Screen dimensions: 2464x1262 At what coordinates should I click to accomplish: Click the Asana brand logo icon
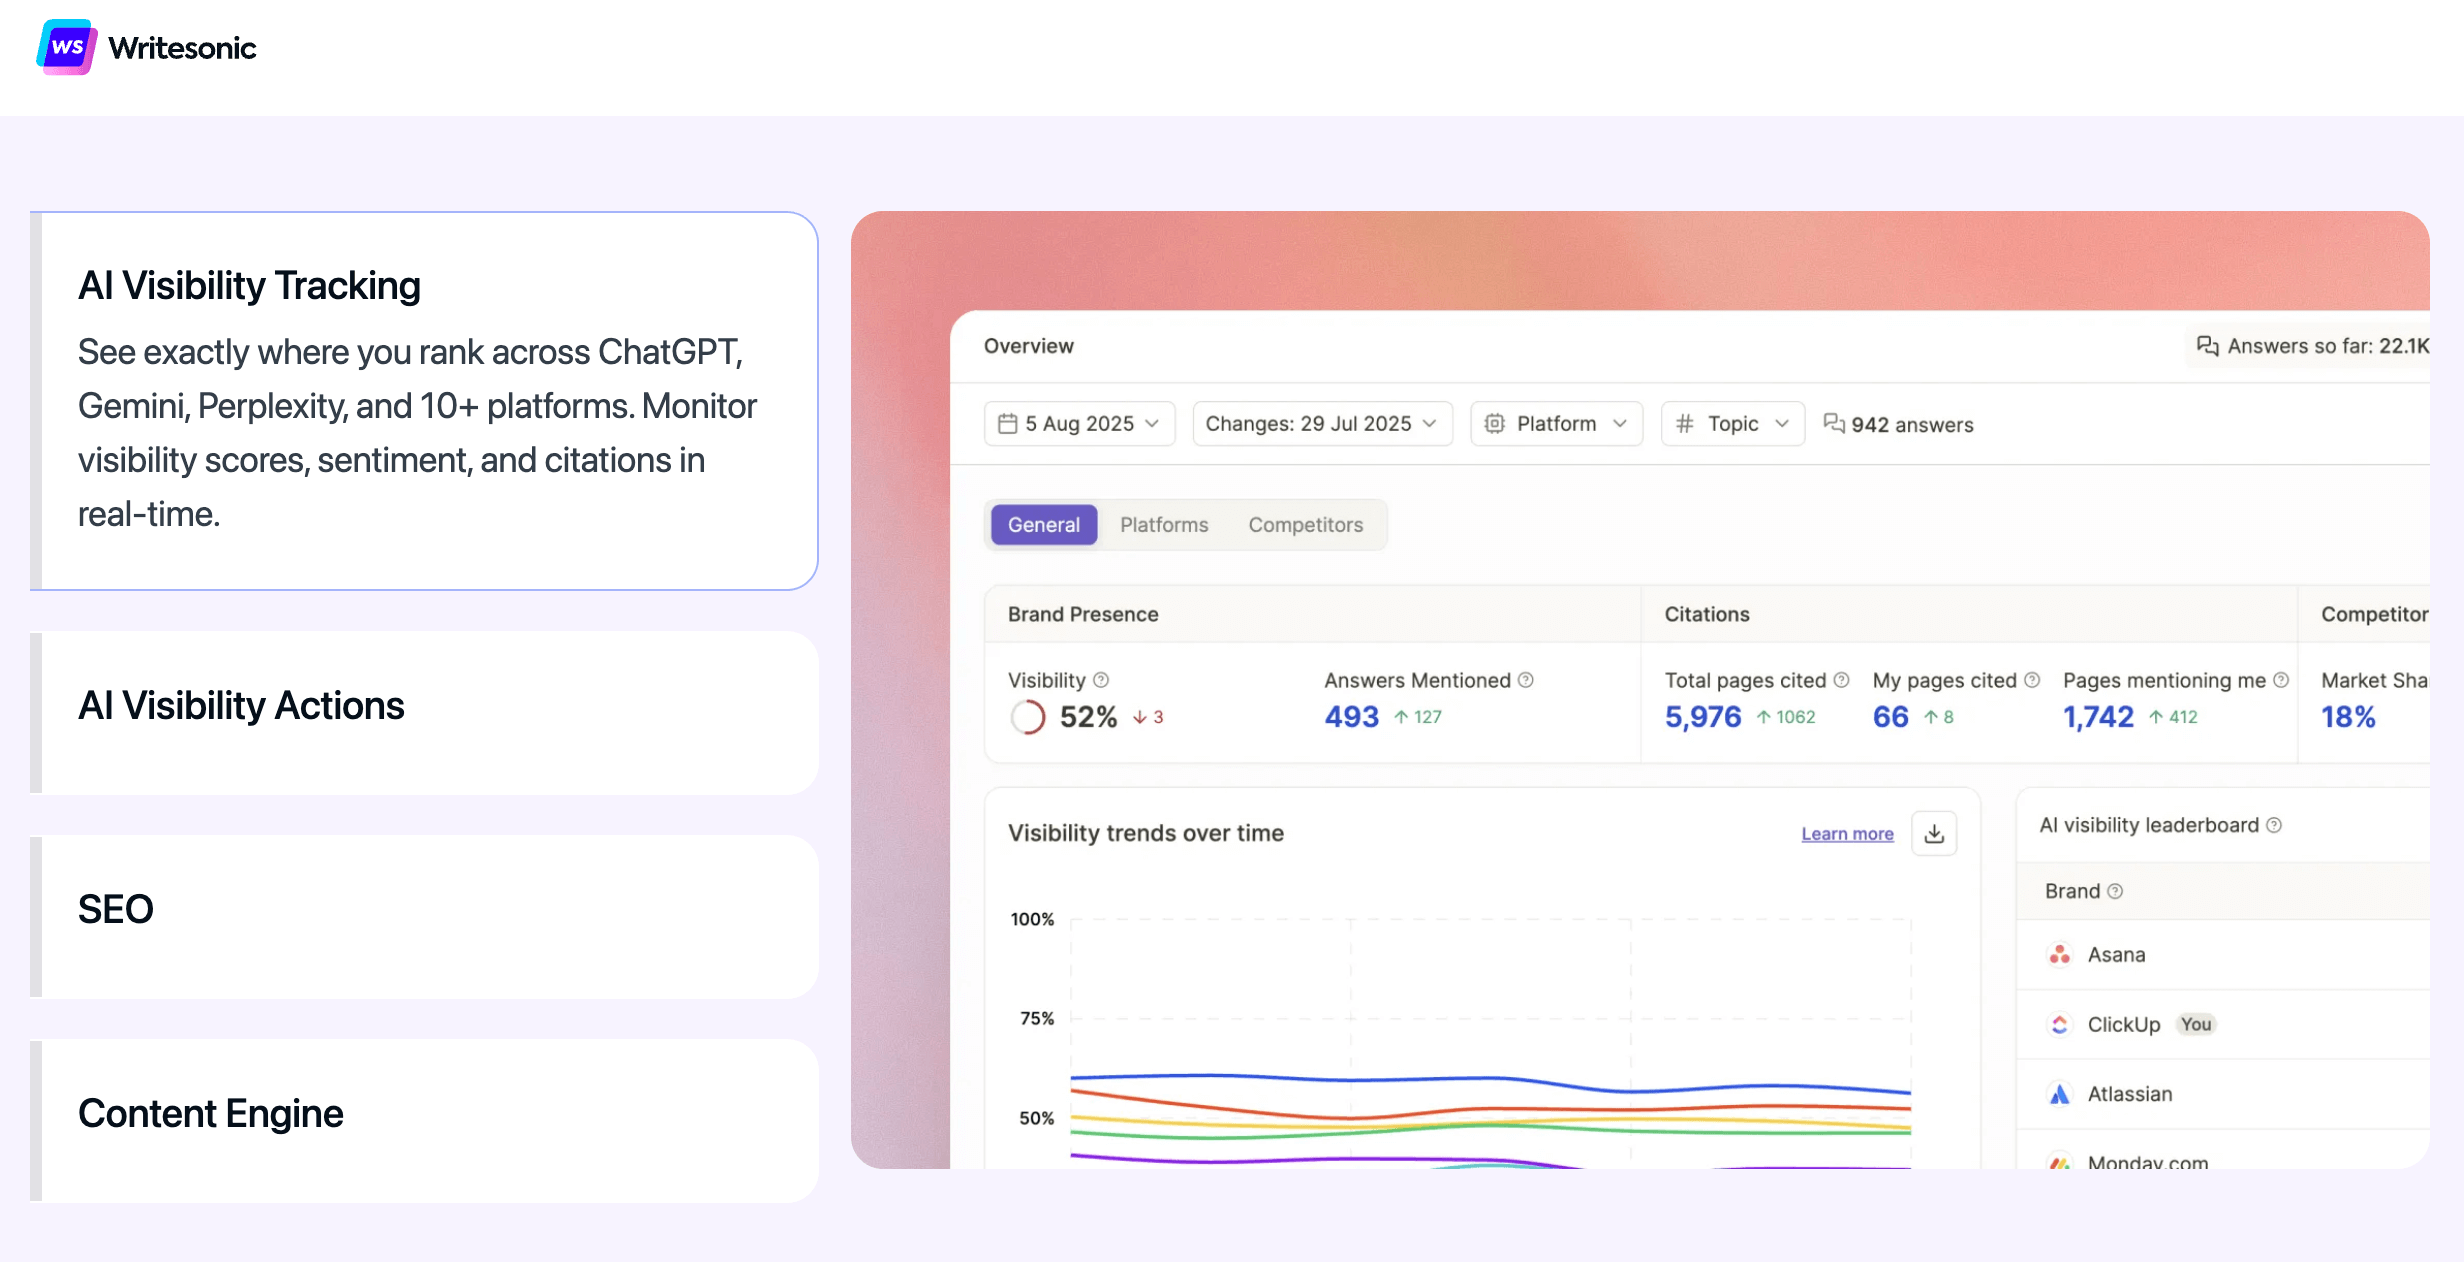coord(2059,955)
